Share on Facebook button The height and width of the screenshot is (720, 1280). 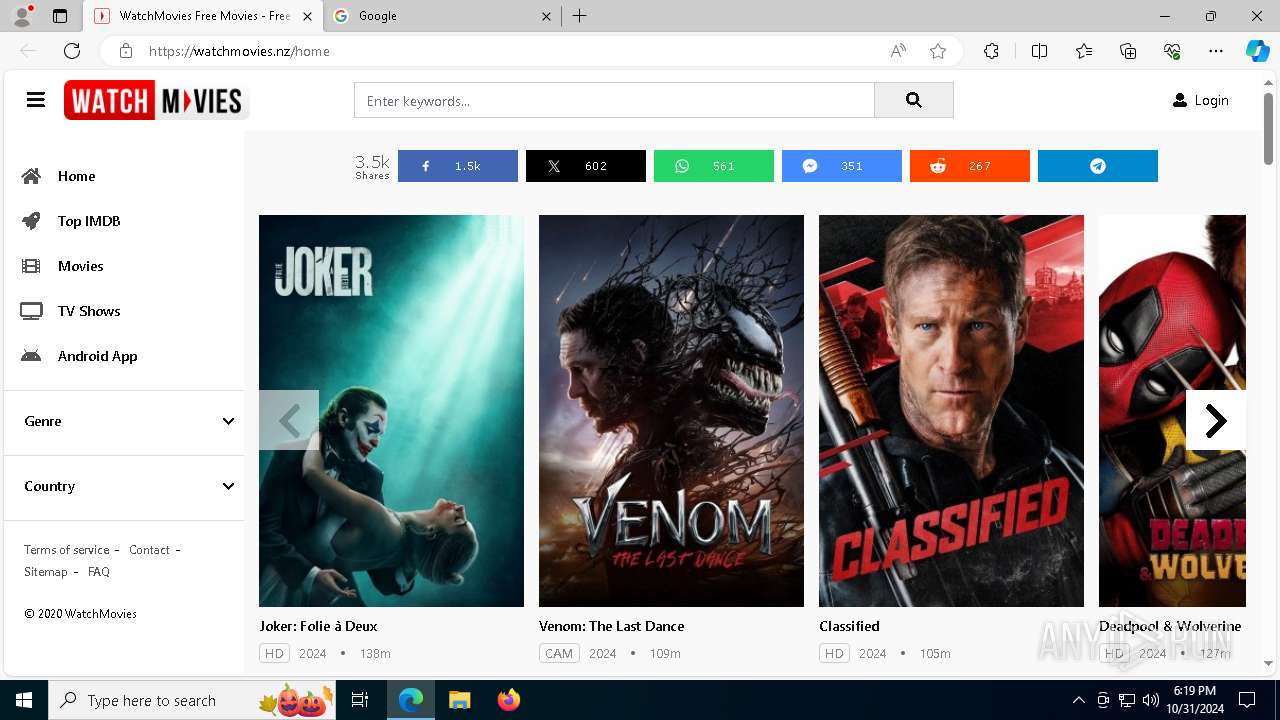458,166
